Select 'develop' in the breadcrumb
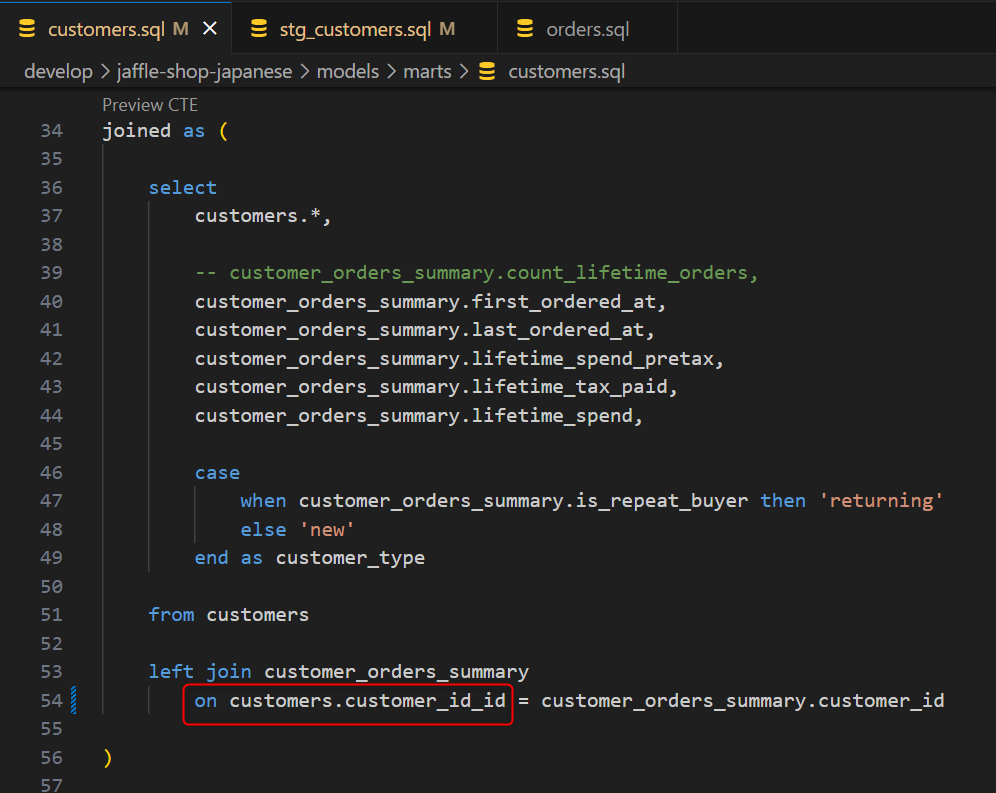The height and width of the screenshot is (793, 996). coord(58,71)
